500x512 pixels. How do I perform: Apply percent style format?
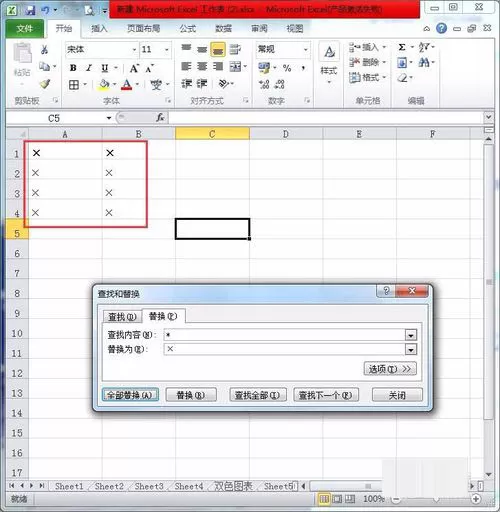coord(287,68)
